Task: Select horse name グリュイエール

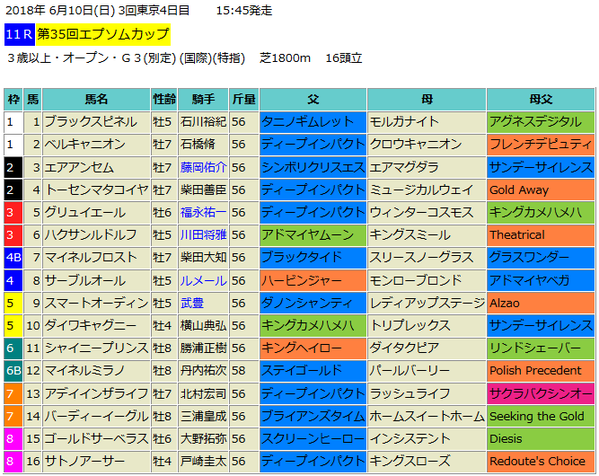Action: coord(85,212)
